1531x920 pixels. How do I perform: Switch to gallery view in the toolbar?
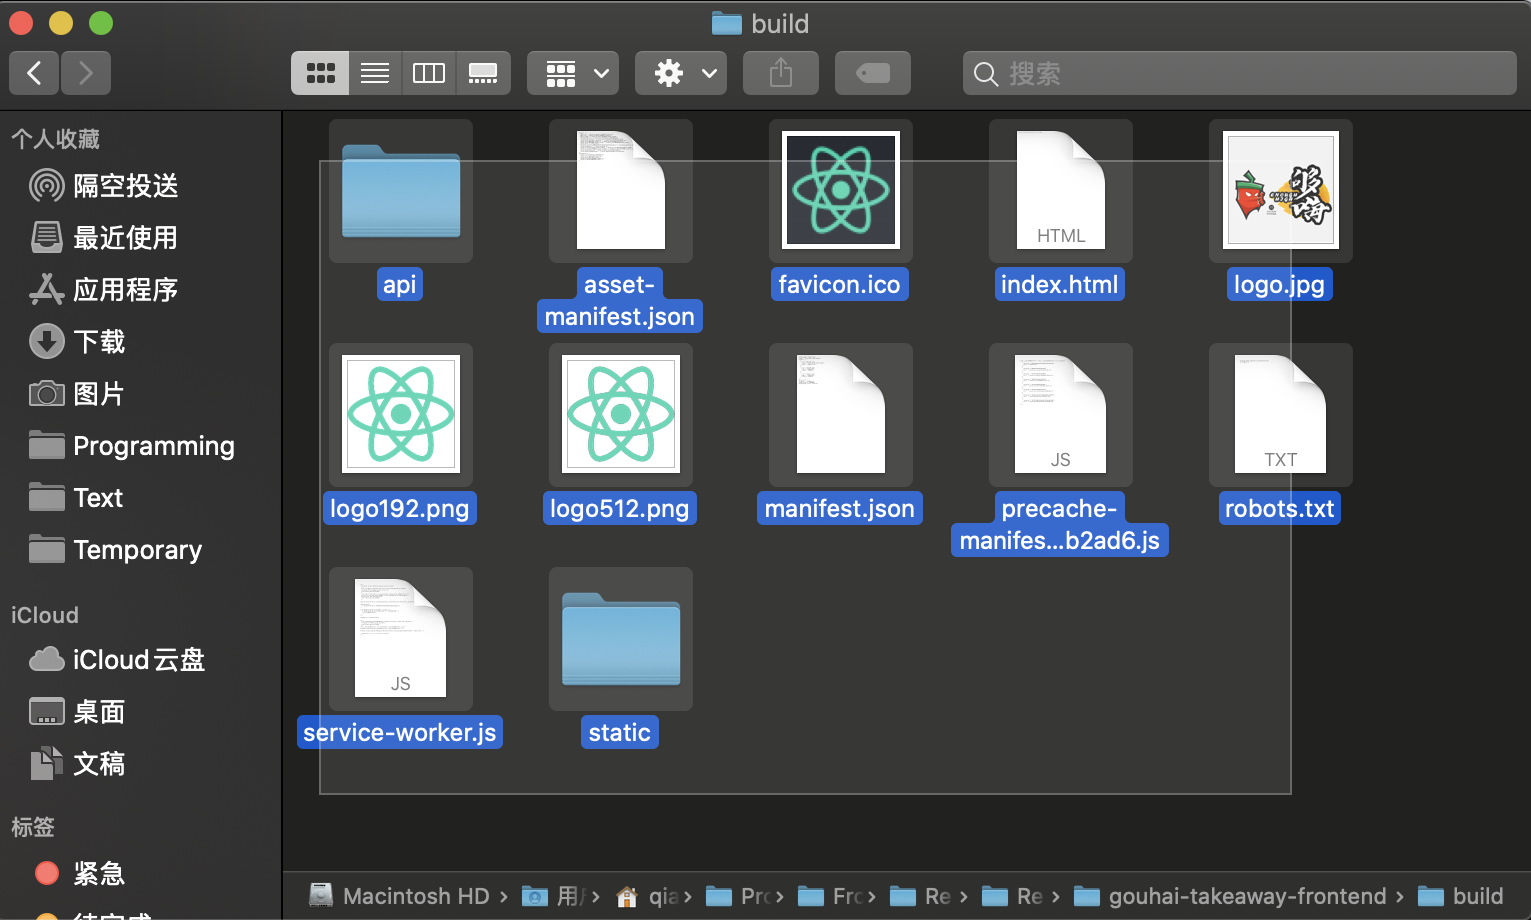(483, 72)
